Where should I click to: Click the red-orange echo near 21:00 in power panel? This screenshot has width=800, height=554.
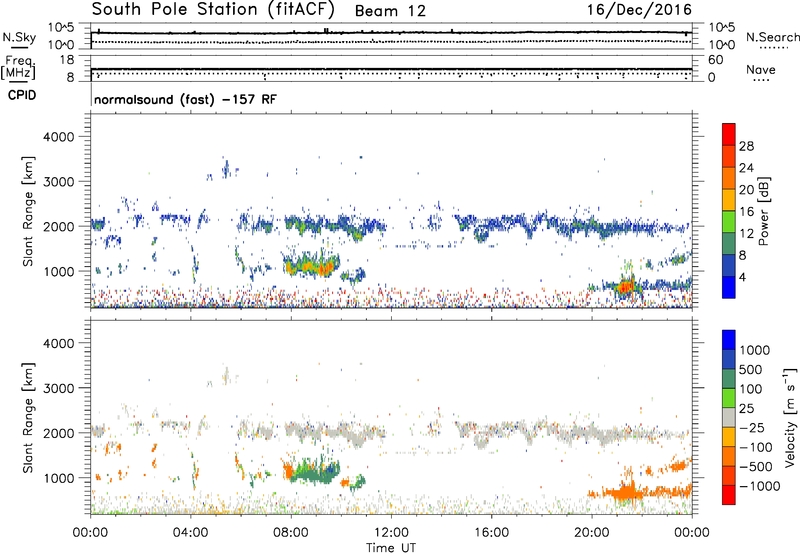pyautogui.click(x=626, y=287)
